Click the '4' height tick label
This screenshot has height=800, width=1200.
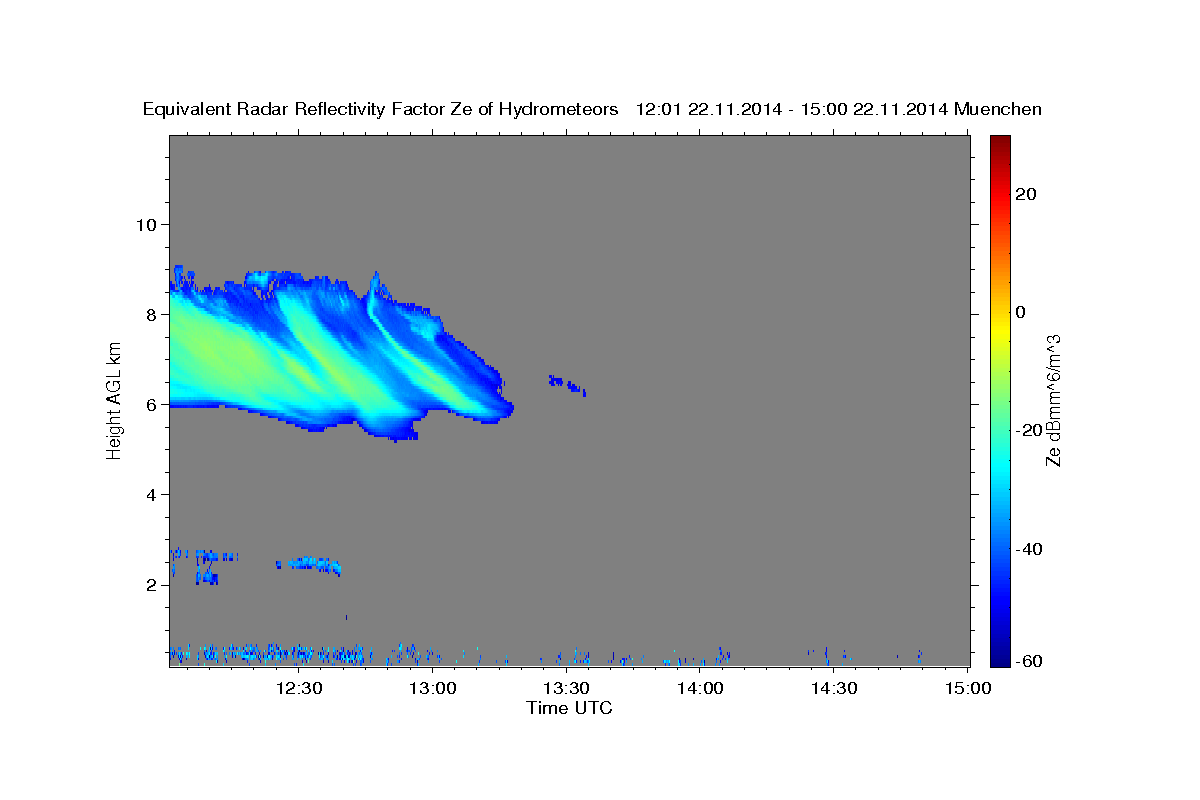[150, 494]
